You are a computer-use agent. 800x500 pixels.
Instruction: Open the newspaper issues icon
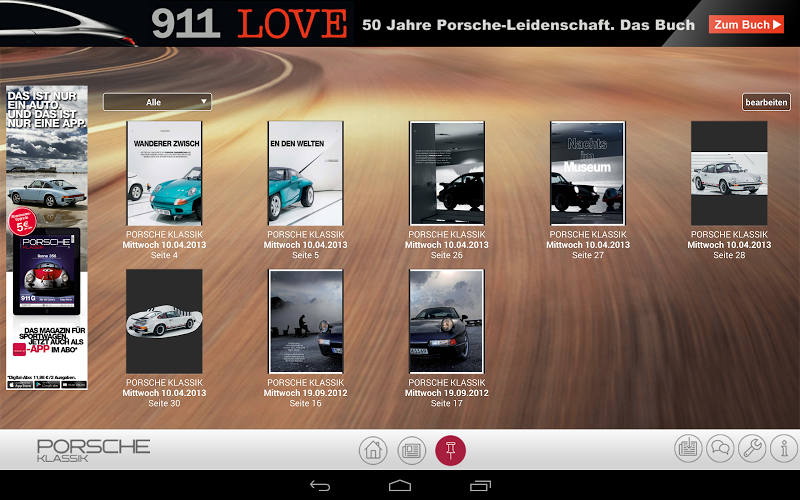click(412, 450)
